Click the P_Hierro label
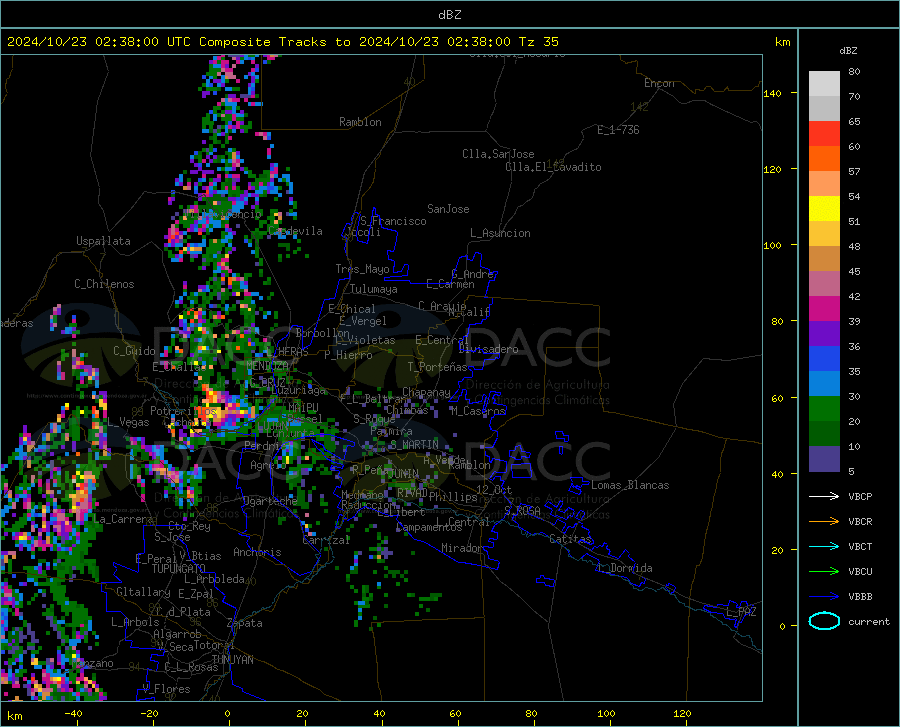Screen dimensions: 900x727 click(348, 355)
